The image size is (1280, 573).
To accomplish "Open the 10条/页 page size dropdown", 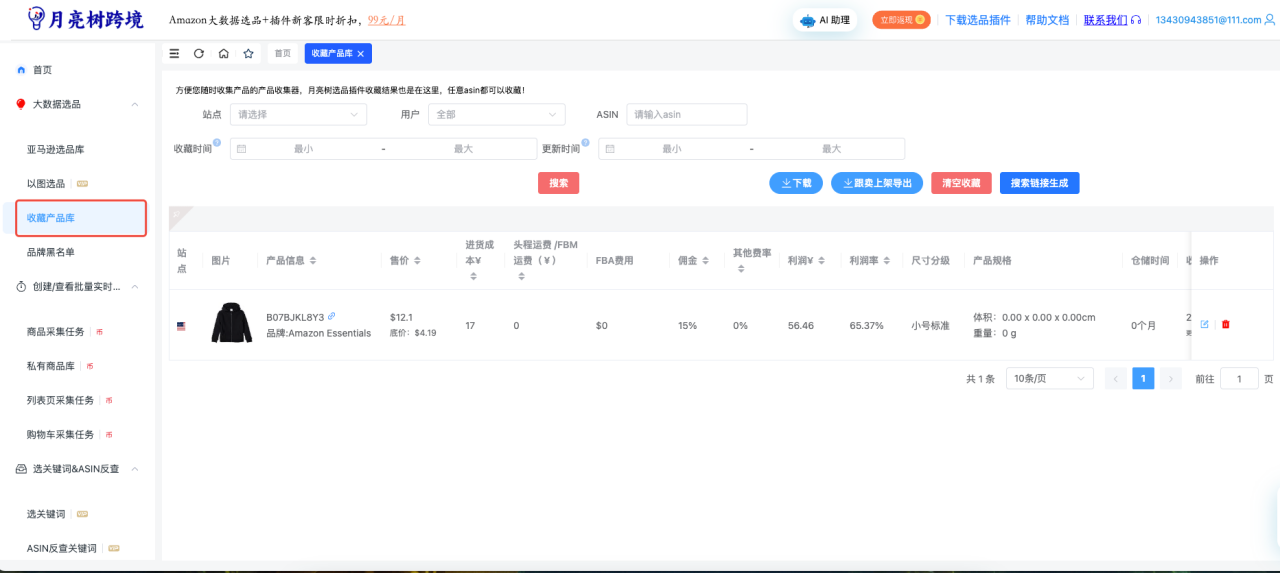I will [x=1049, y=379].
